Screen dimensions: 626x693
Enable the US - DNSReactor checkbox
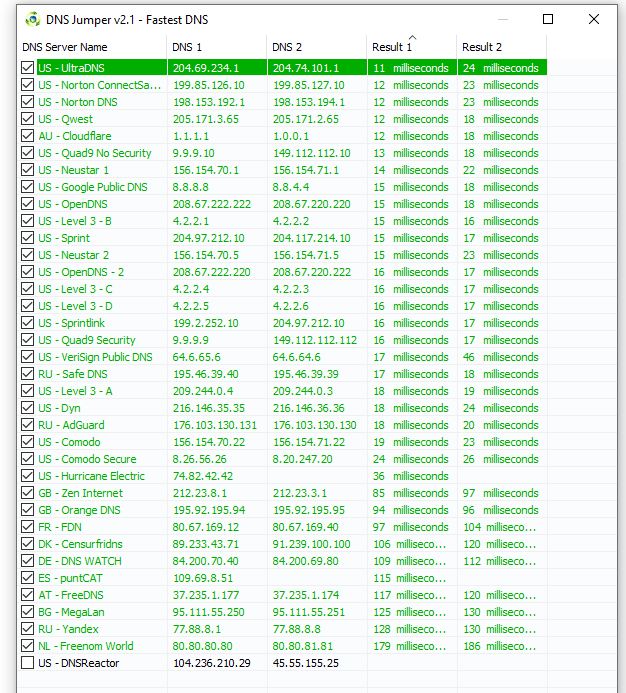[x=27, y=663]
